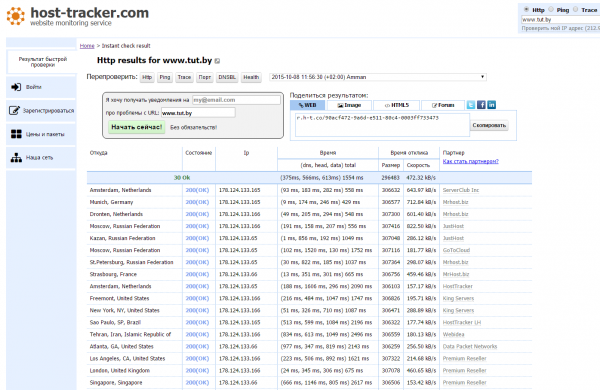This screenshot has width=600, height=390.
Task: Recheck using the DNSBL button
Action: pos(227,77)
